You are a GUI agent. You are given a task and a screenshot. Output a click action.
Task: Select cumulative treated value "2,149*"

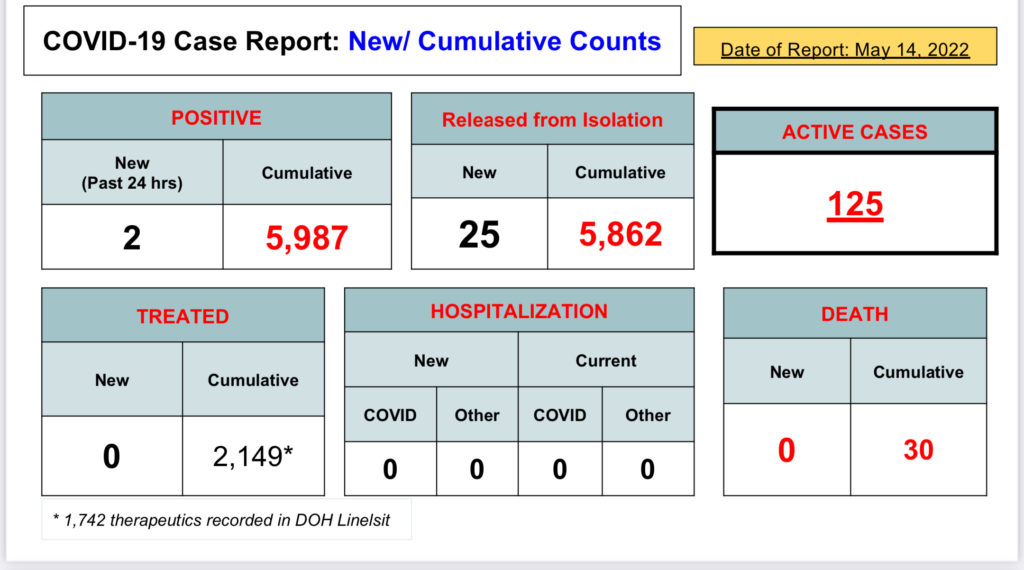coord(253,456)
